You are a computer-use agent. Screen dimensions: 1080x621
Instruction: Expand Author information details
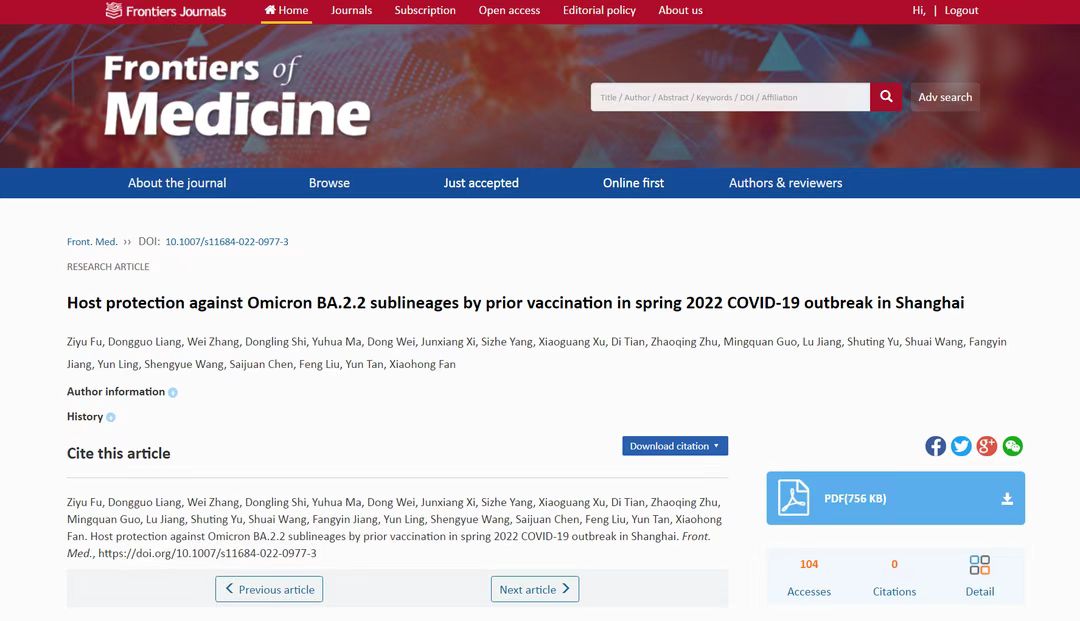tap(173, 393)
